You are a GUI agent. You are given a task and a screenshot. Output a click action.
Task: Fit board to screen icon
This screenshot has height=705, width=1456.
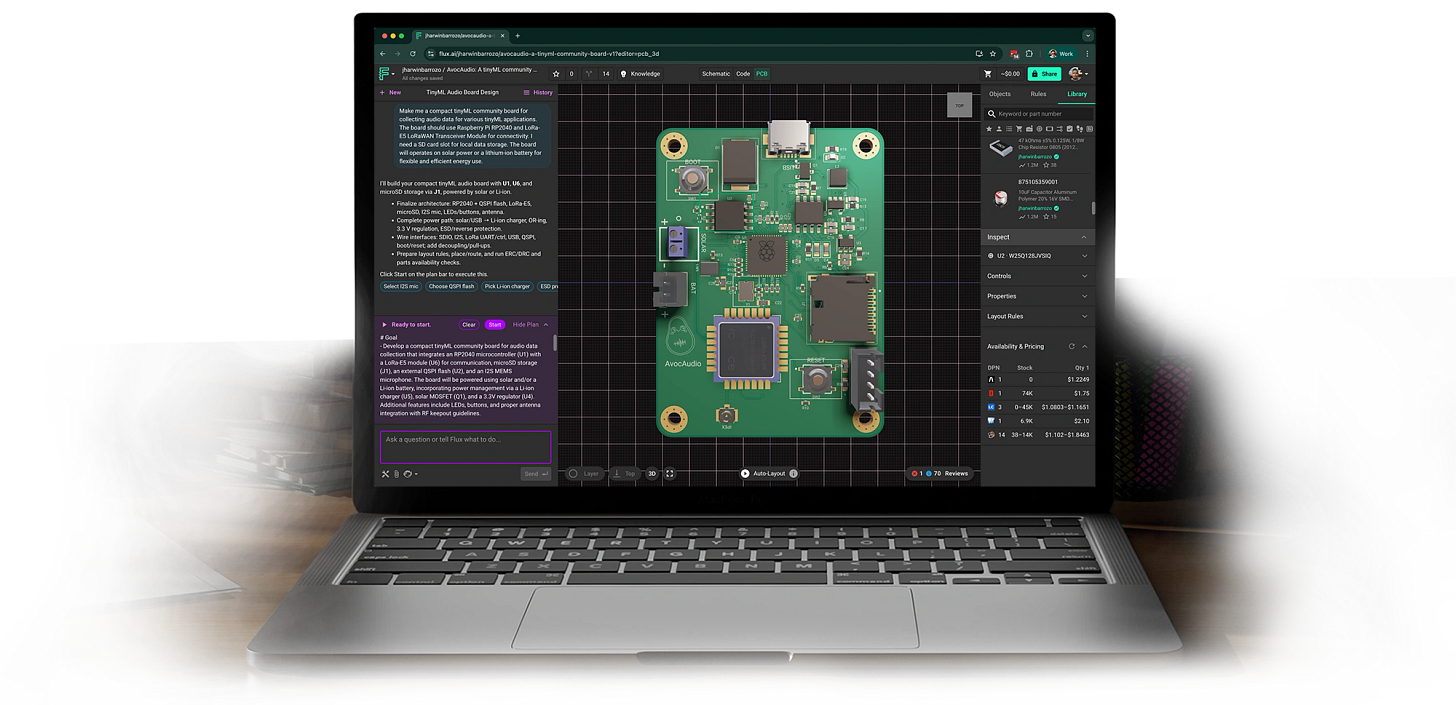tap(670, 474)
